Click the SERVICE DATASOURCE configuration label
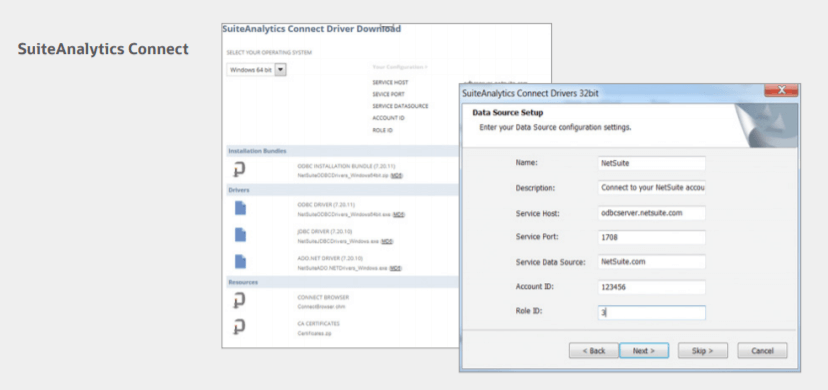 (x=400, y=106)
